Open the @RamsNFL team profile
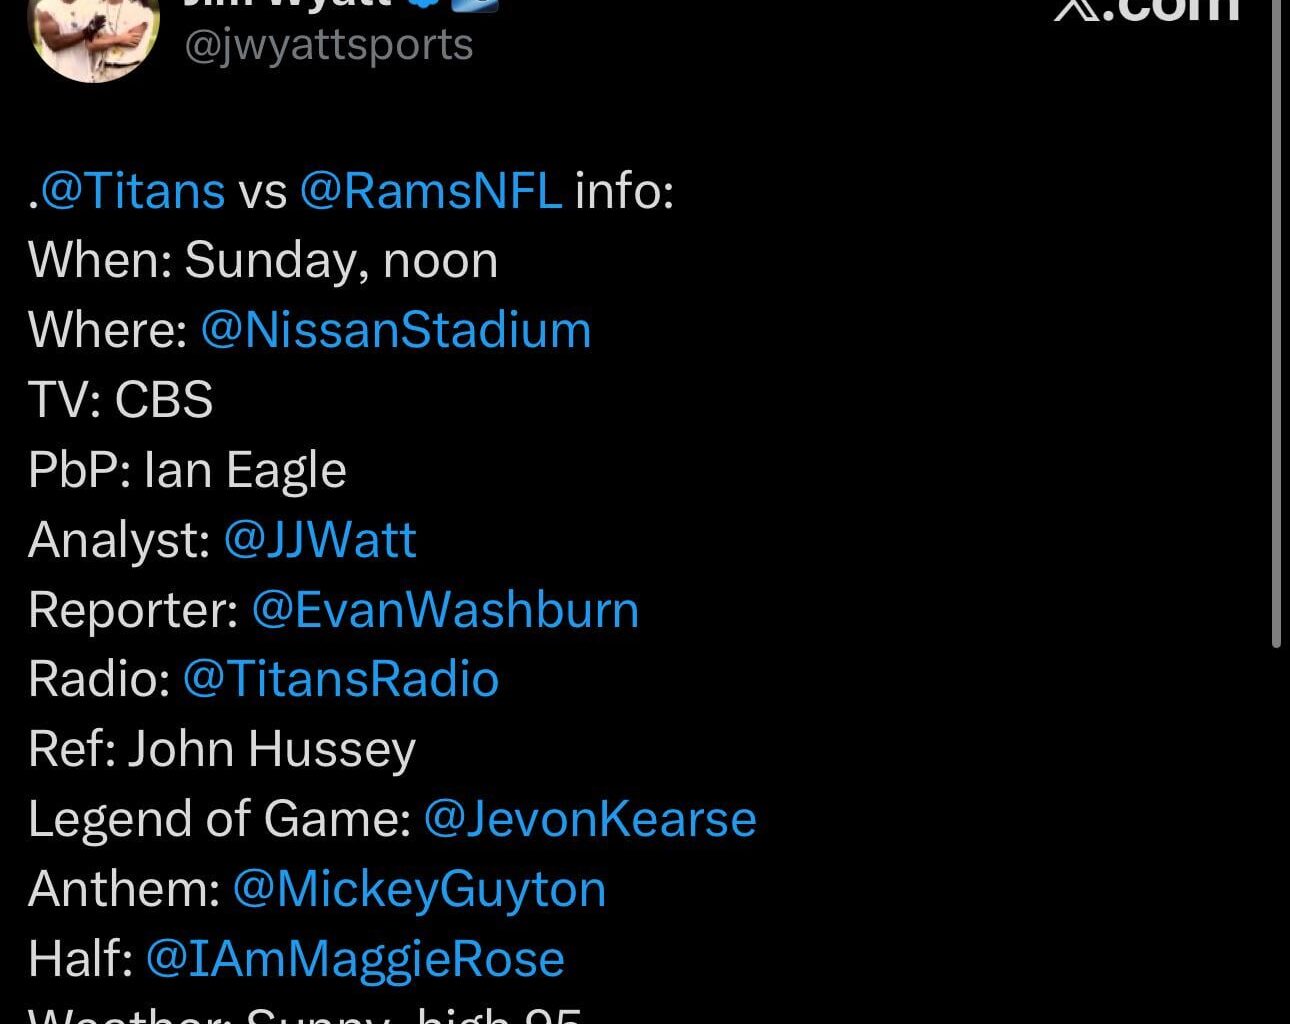Image resolution: width=1290 pixels, height=1024 pixels. pyautogui.click(x=430, y=190)
